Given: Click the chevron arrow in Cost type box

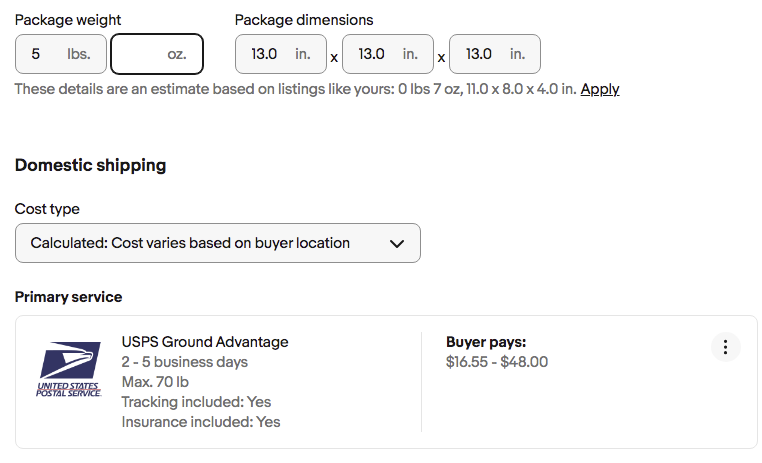Looking at the screenshot, I should click(396, 243).
